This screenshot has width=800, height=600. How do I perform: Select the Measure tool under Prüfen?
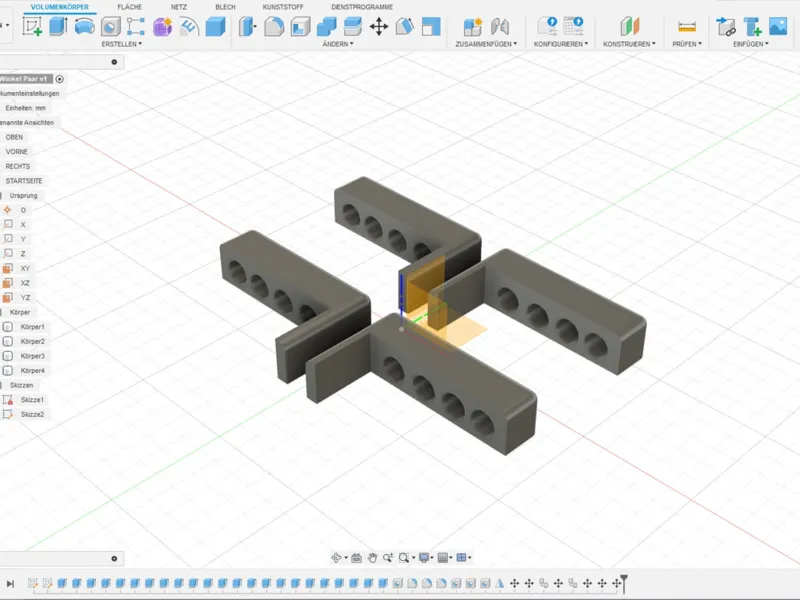(x=687, y=27)
